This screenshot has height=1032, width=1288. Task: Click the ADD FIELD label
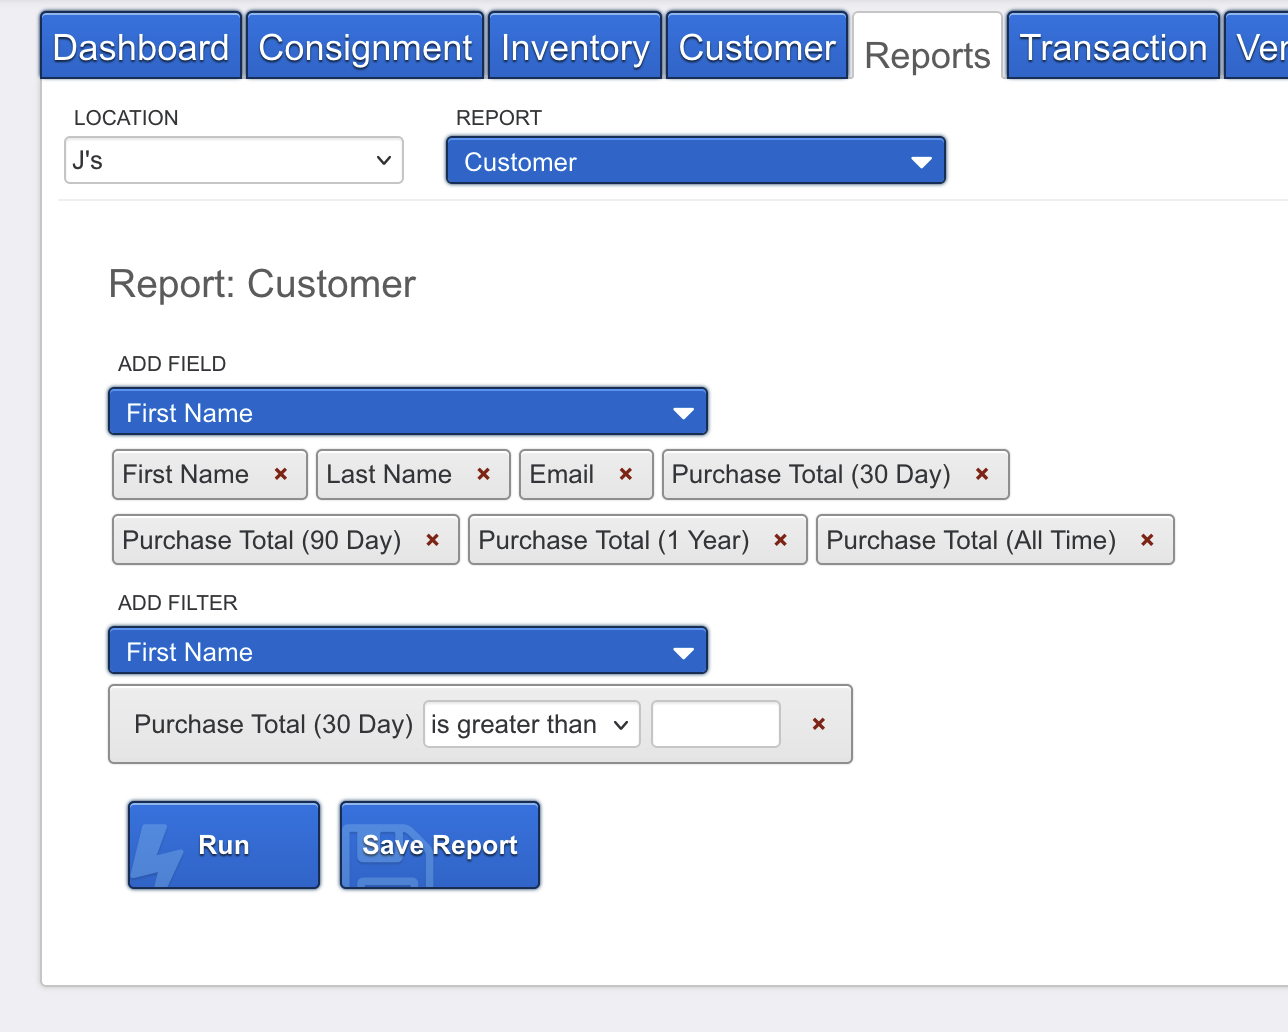coord(172,364)
